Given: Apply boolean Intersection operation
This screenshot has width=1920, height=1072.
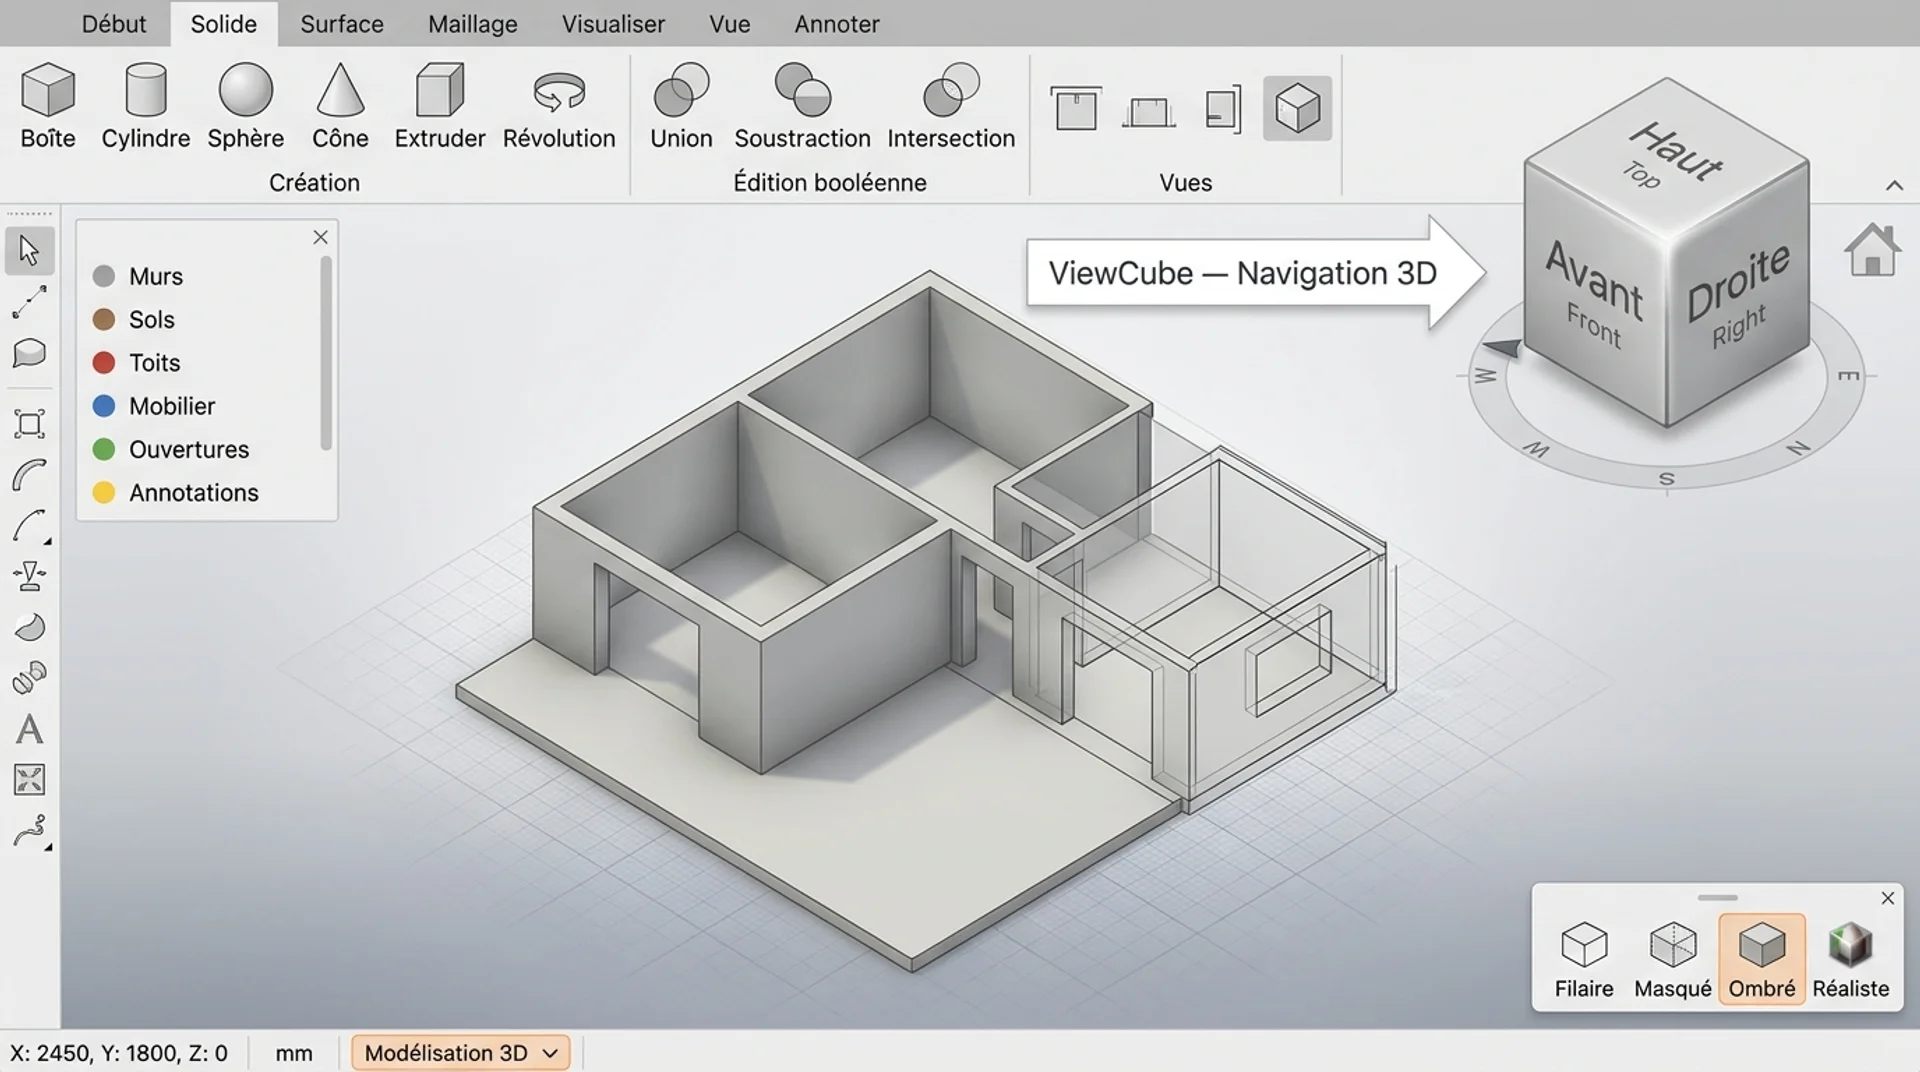Looking at the screenshot, I should click(951, 106).
